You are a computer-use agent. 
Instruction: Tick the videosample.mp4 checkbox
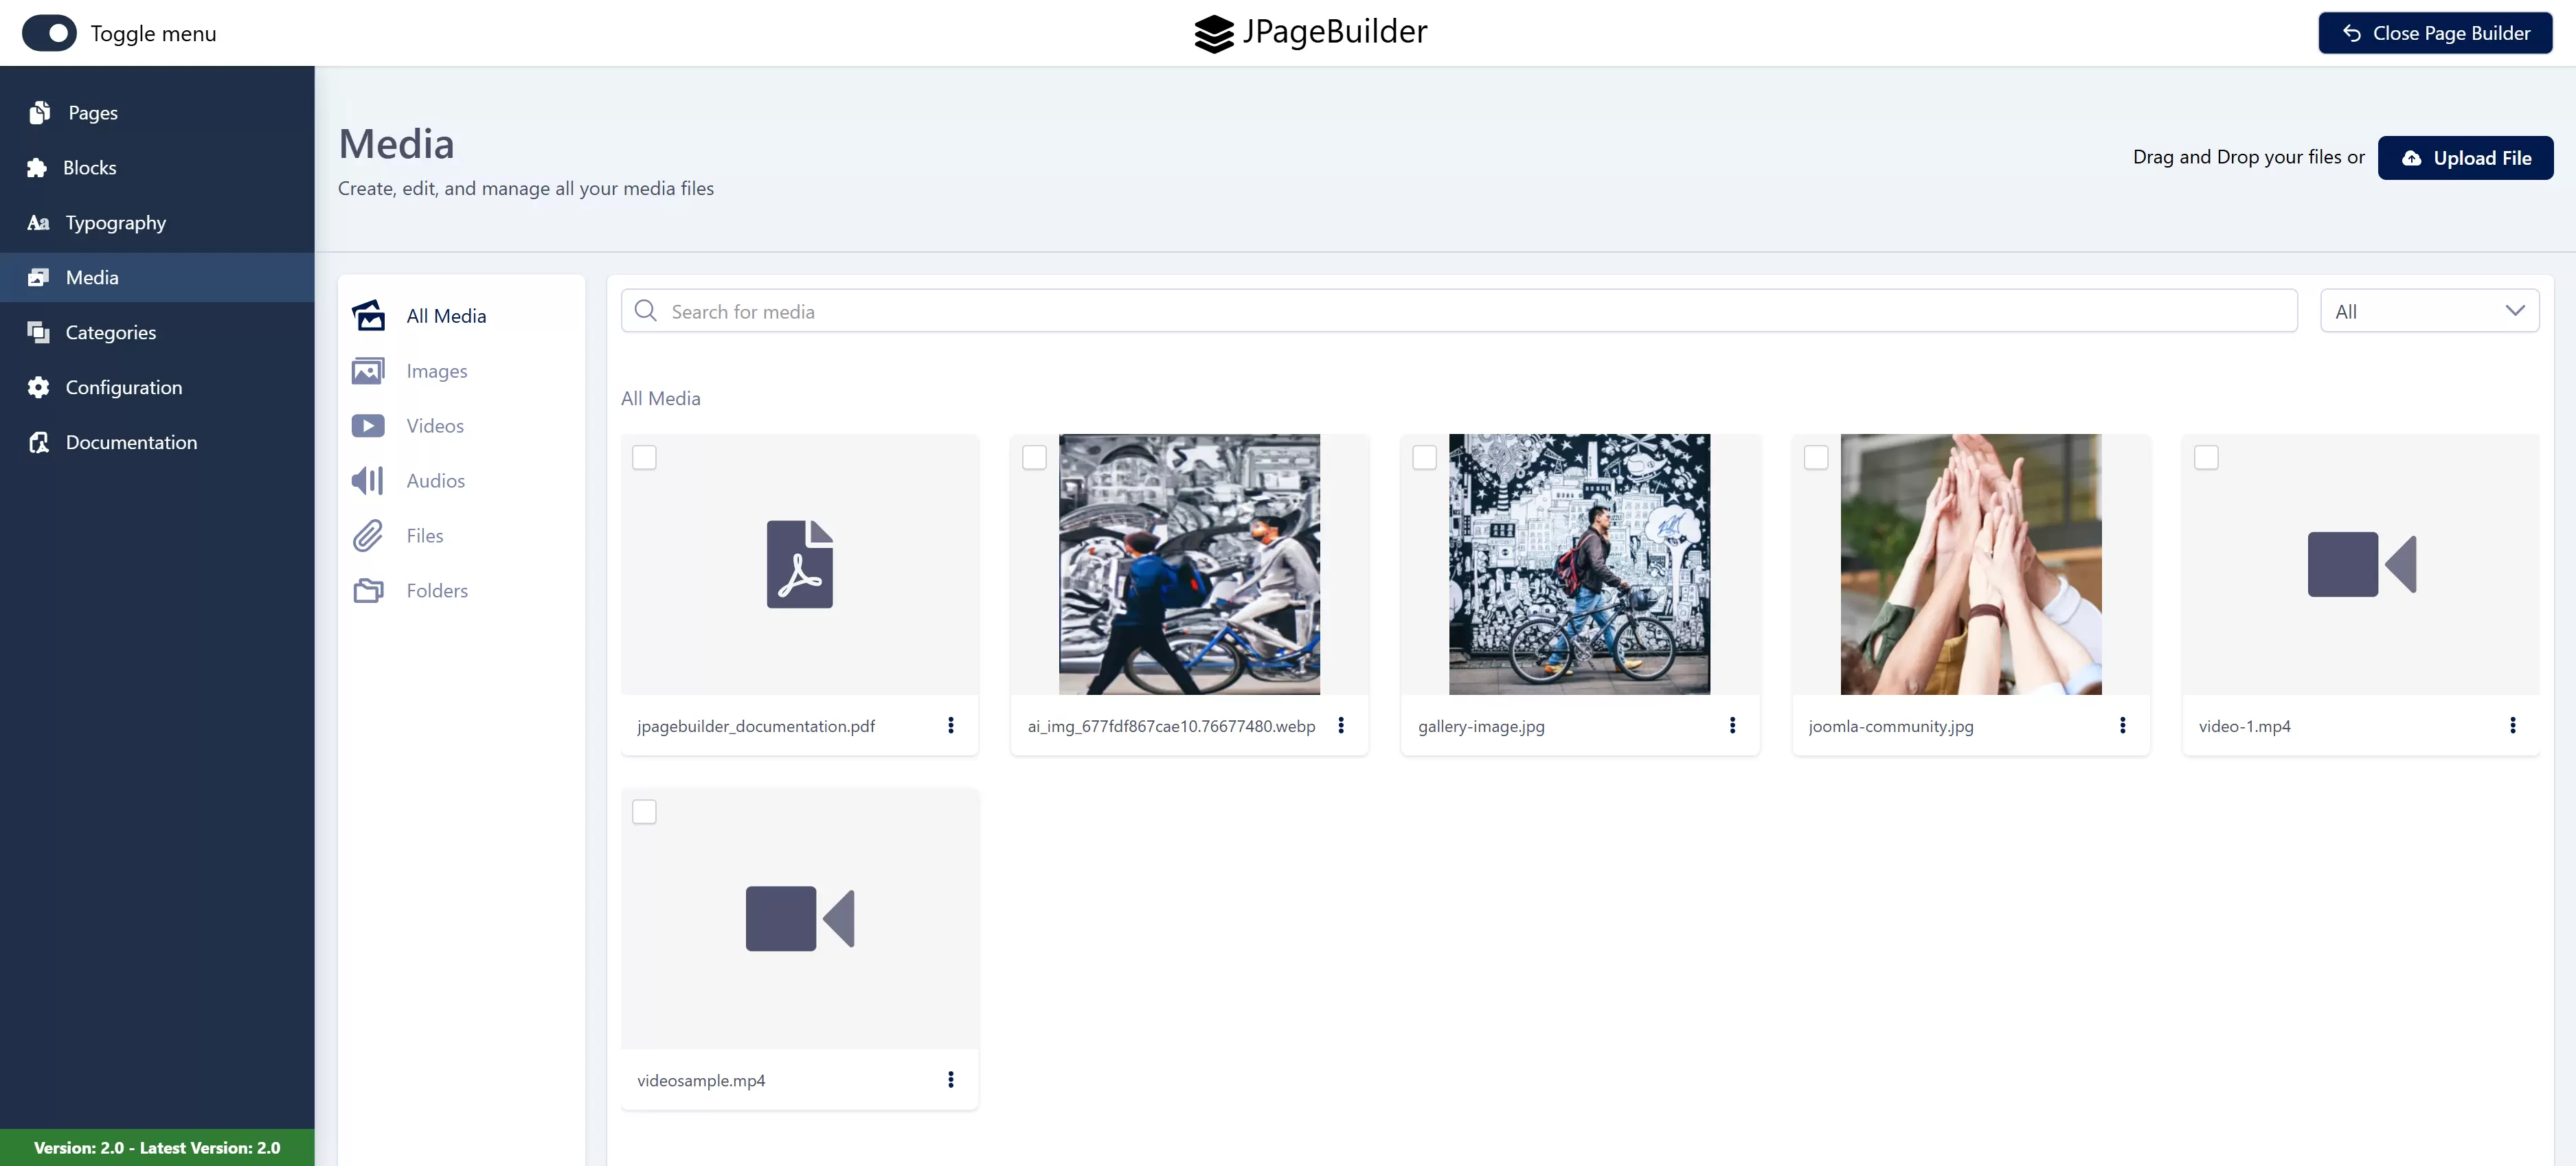(644, 812)
